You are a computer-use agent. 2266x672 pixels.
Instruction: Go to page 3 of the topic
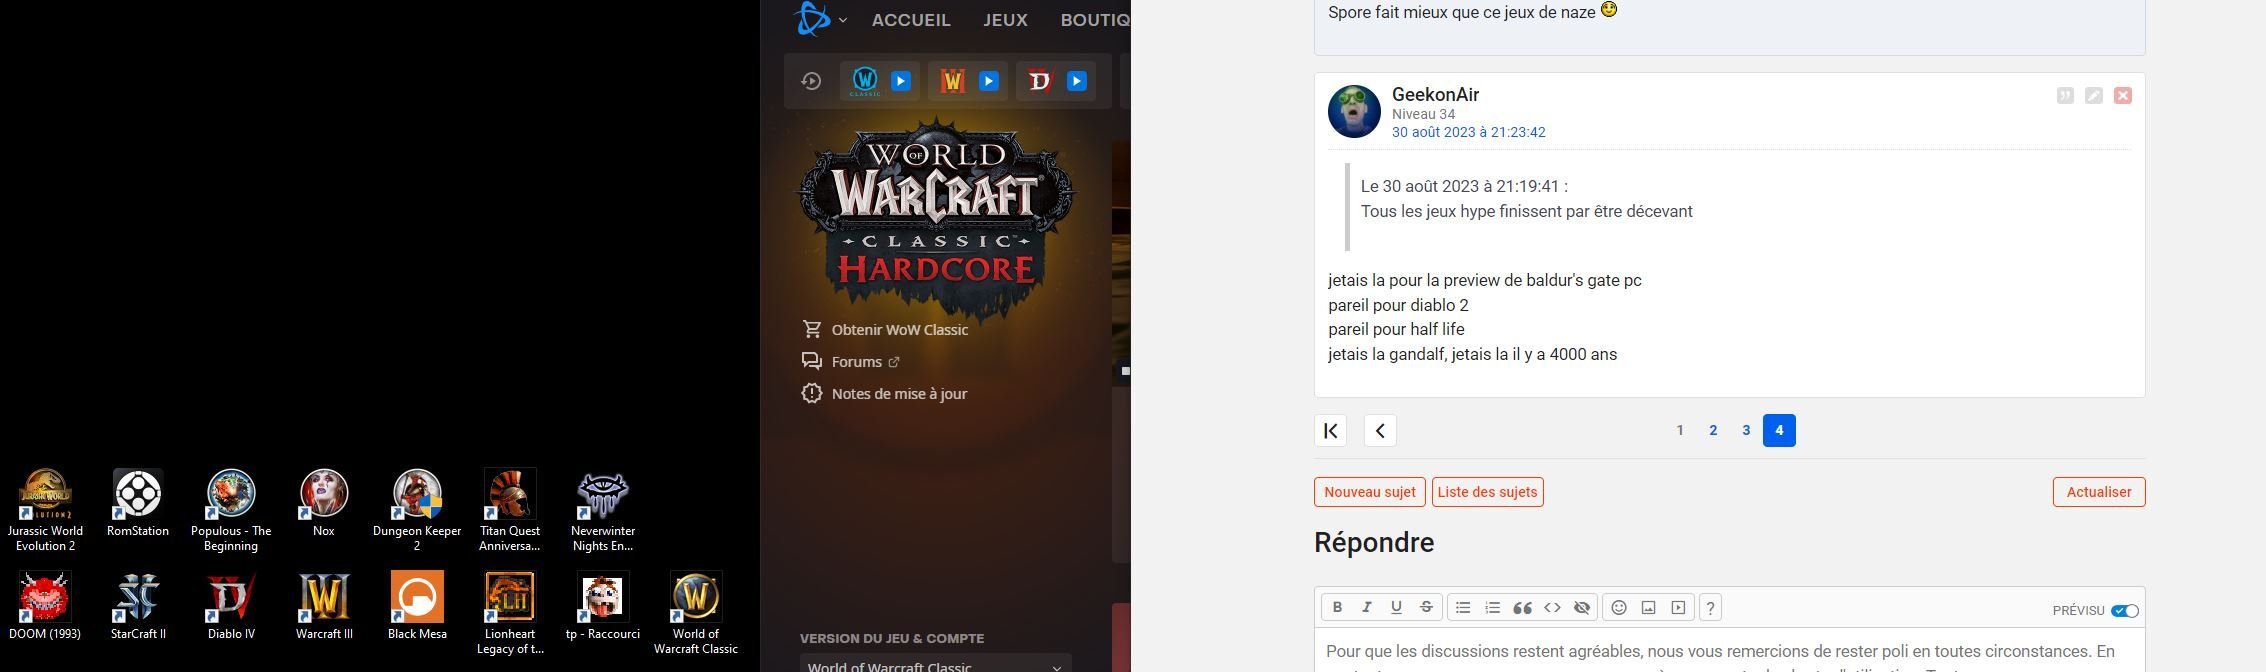pyautogui.click(x=1746, y=430)
